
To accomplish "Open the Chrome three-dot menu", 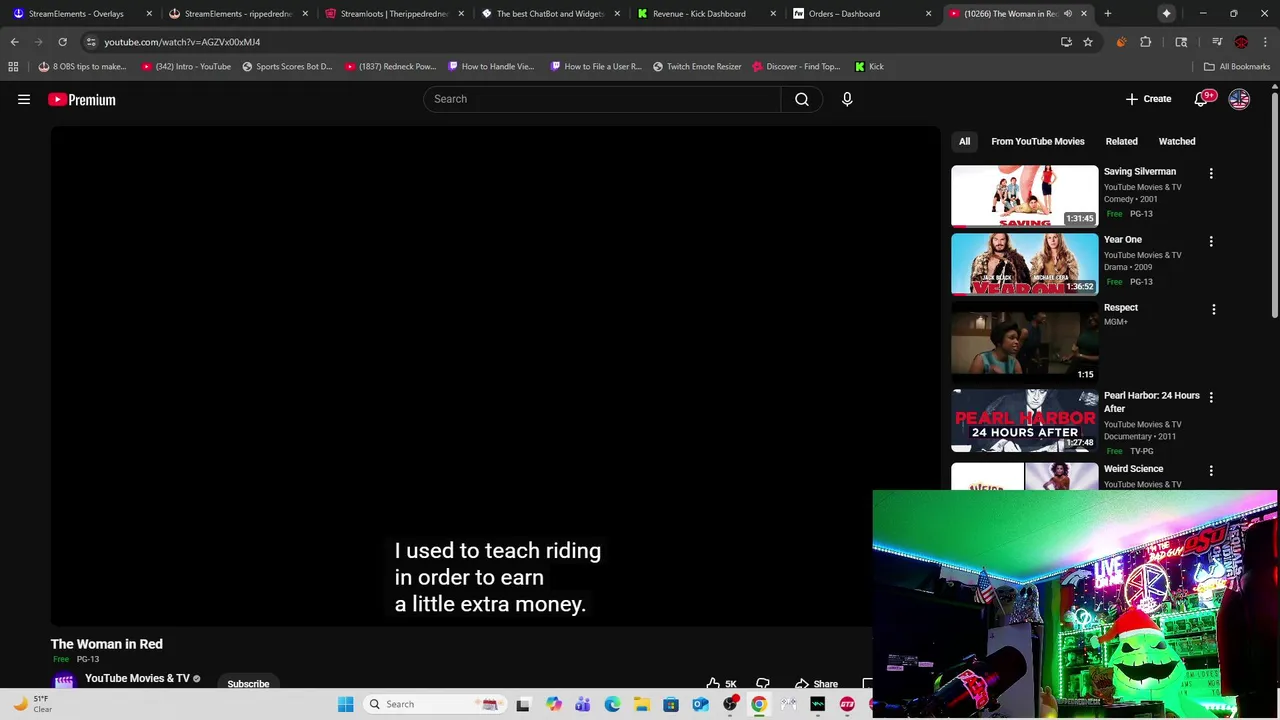I will 1265,42.
